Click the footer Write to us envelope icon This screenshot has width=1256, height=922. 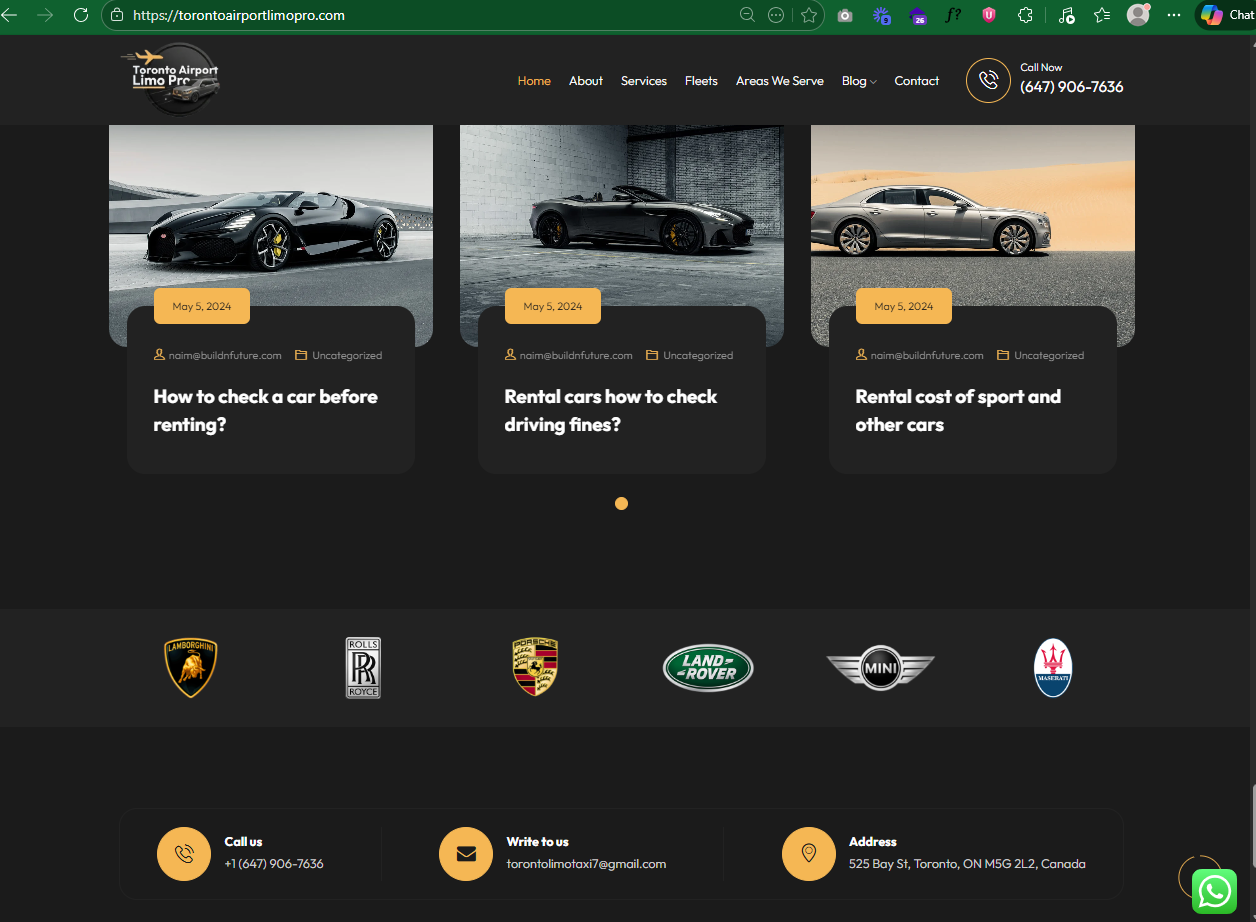[466, 854]
